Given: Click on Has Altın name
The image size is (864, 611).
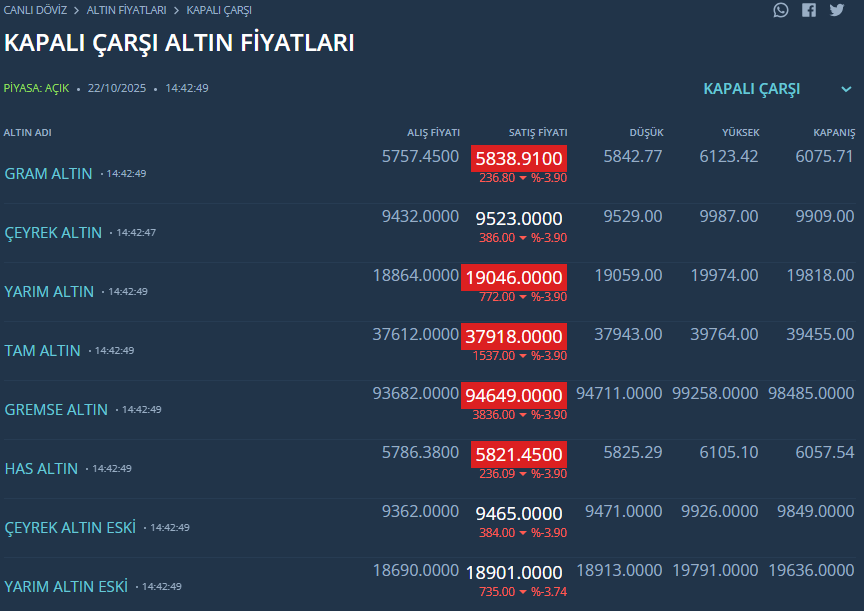Looking at the screenshot, I should tap(41, 469).
